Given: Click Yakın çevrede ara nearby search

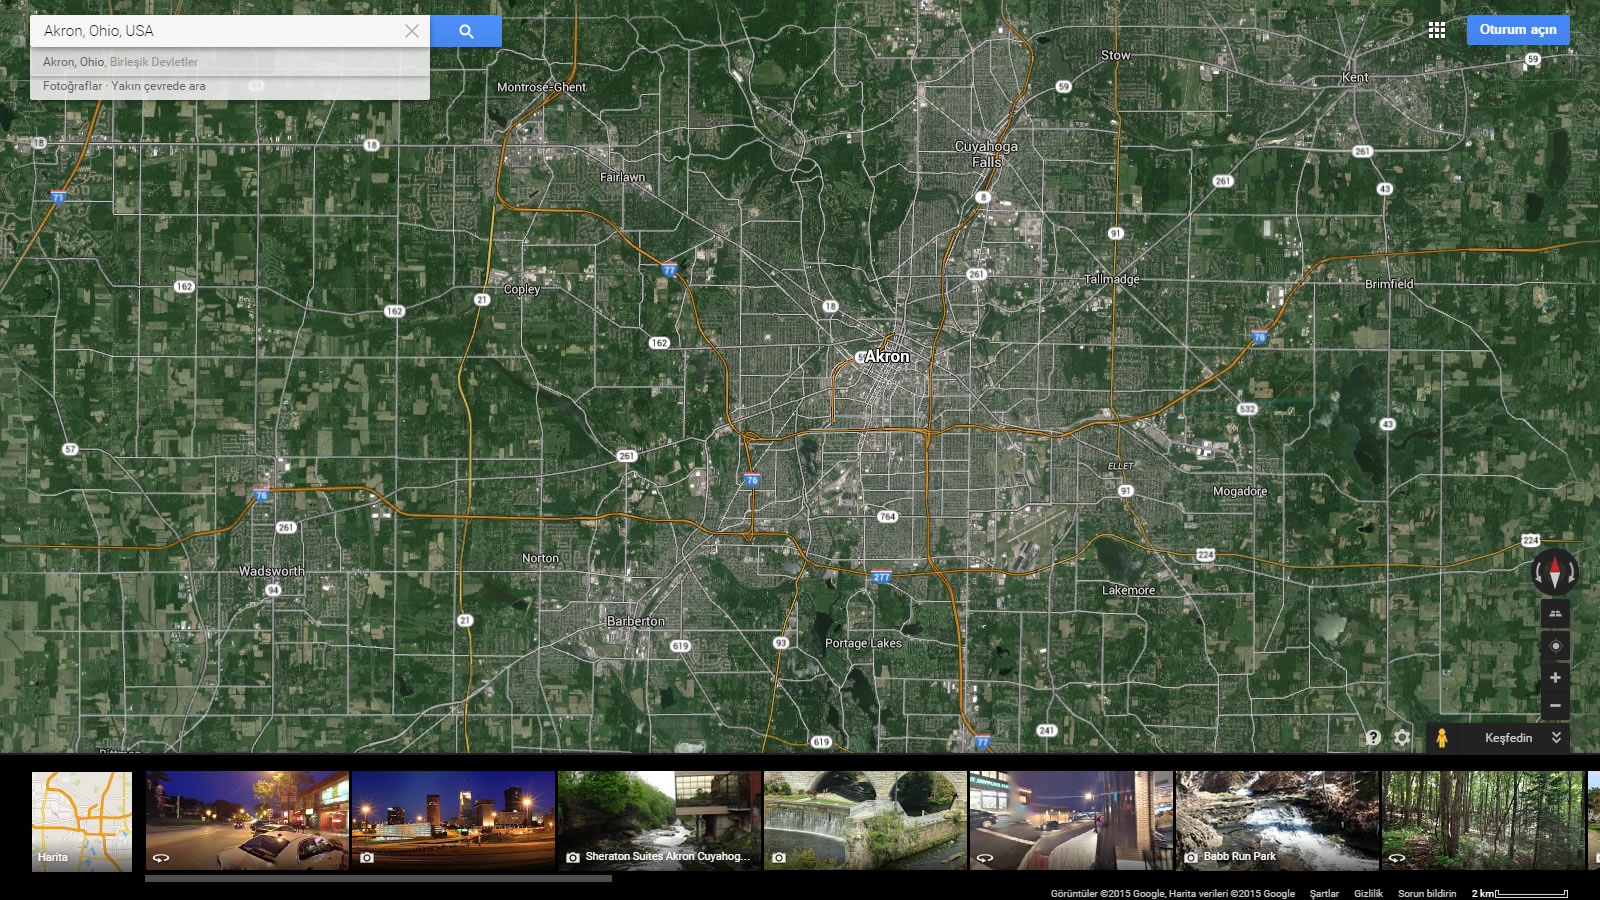Looking at the screenshot, I should [x=158, y=86].
